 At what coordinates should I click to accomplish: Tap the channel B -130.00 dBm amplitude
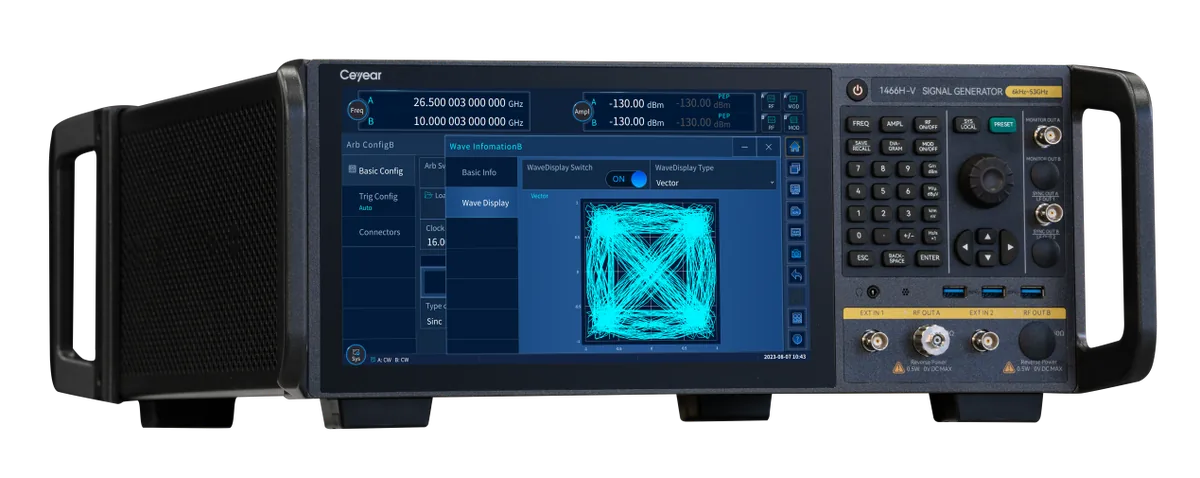click(636, 122)
